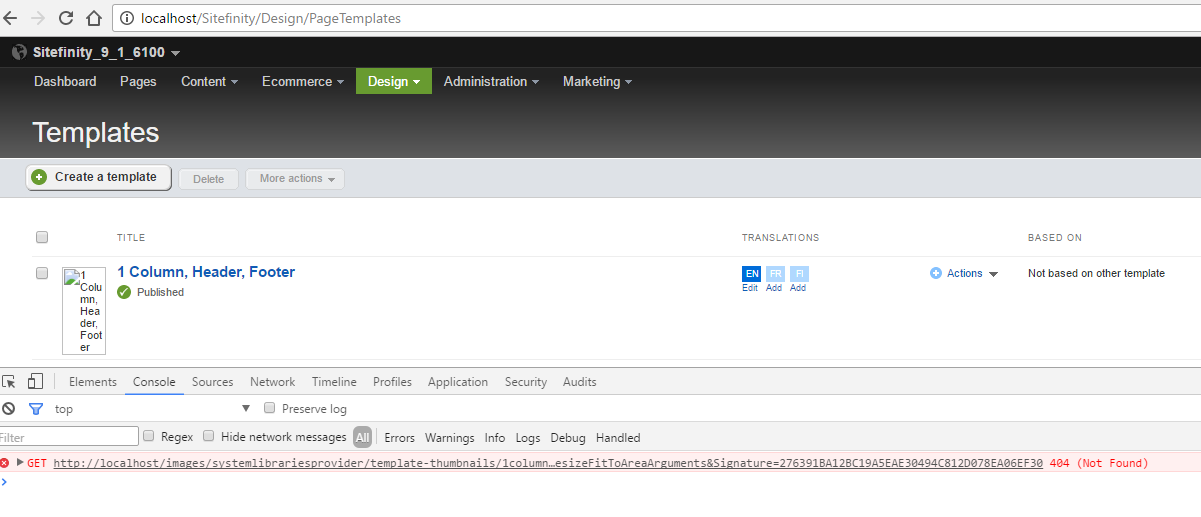Click the browser forward arrow
1201x517 pixels.
click(38, 18)
